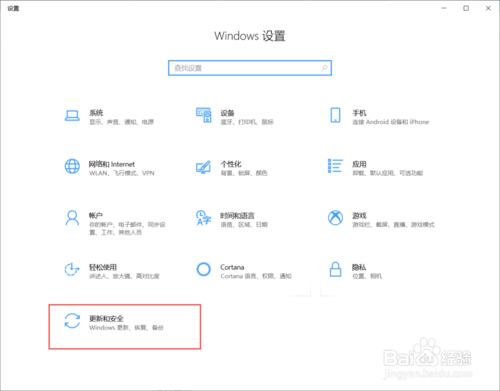Open the Time & Language (时间和语言) icon

pos(203,218)
